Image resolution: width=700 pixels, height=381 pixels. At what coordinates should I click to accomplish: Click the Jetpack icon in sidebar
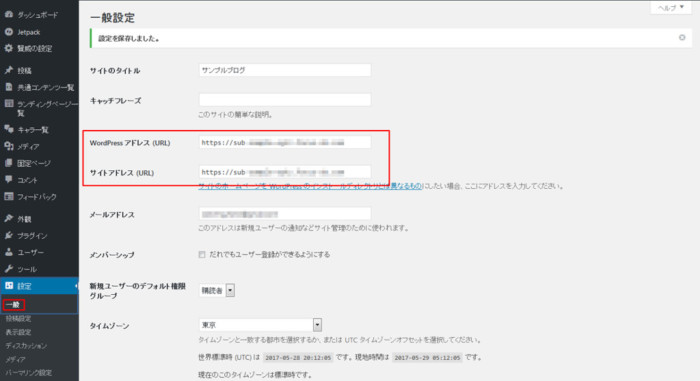tap(8, 32)
